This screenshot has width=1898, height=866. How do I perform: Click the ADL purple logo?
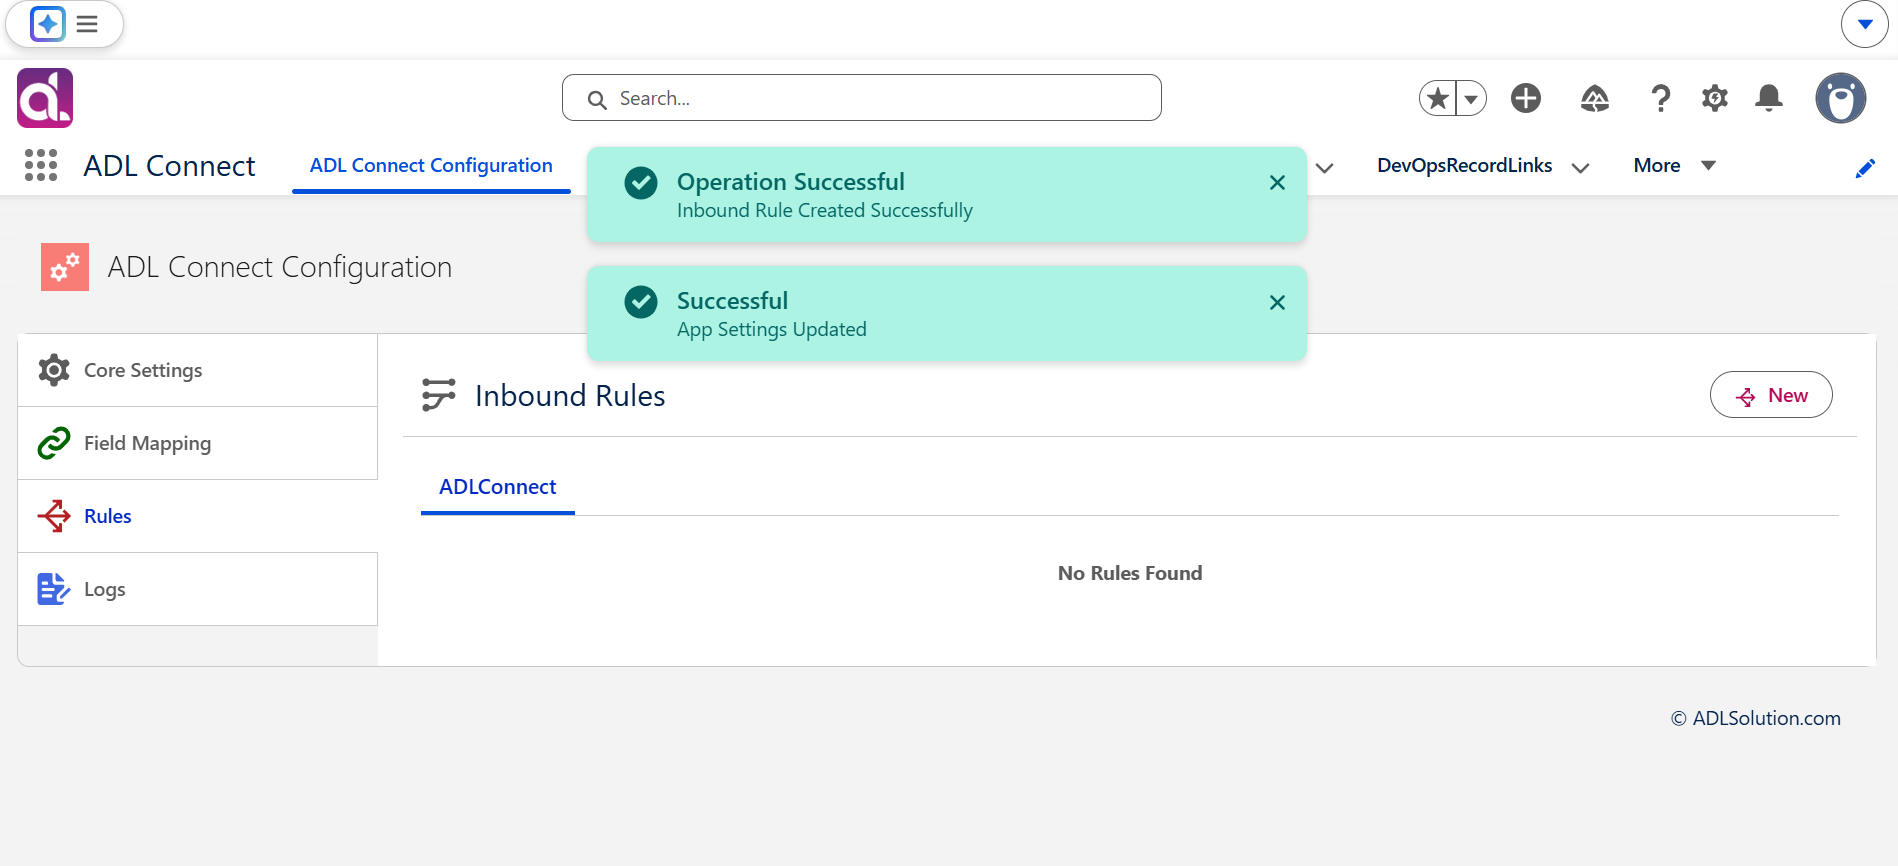(45, 98)
